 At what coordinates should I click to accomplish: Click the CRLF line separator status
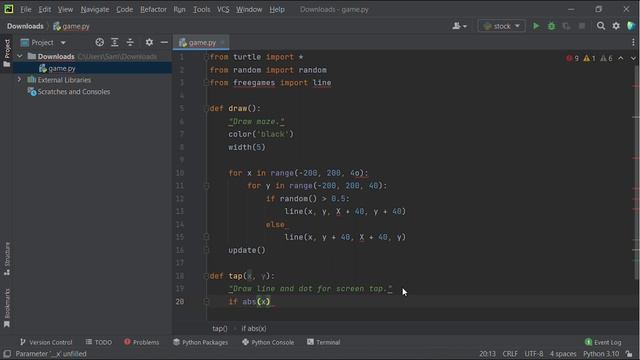pyautogui.click(x=510, y=354)
